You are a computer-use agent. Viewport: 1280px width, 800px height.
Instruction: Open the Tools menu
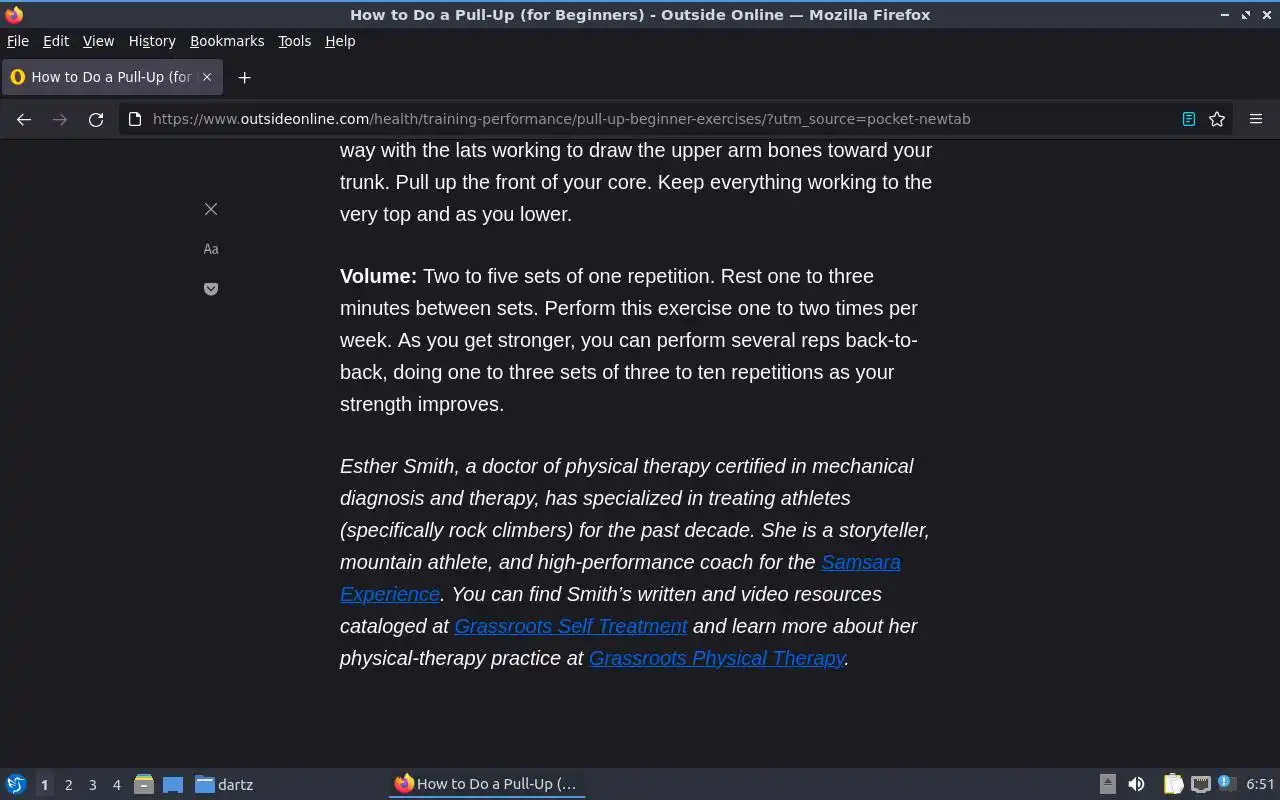pyautogui.click(x=294, y=41)
